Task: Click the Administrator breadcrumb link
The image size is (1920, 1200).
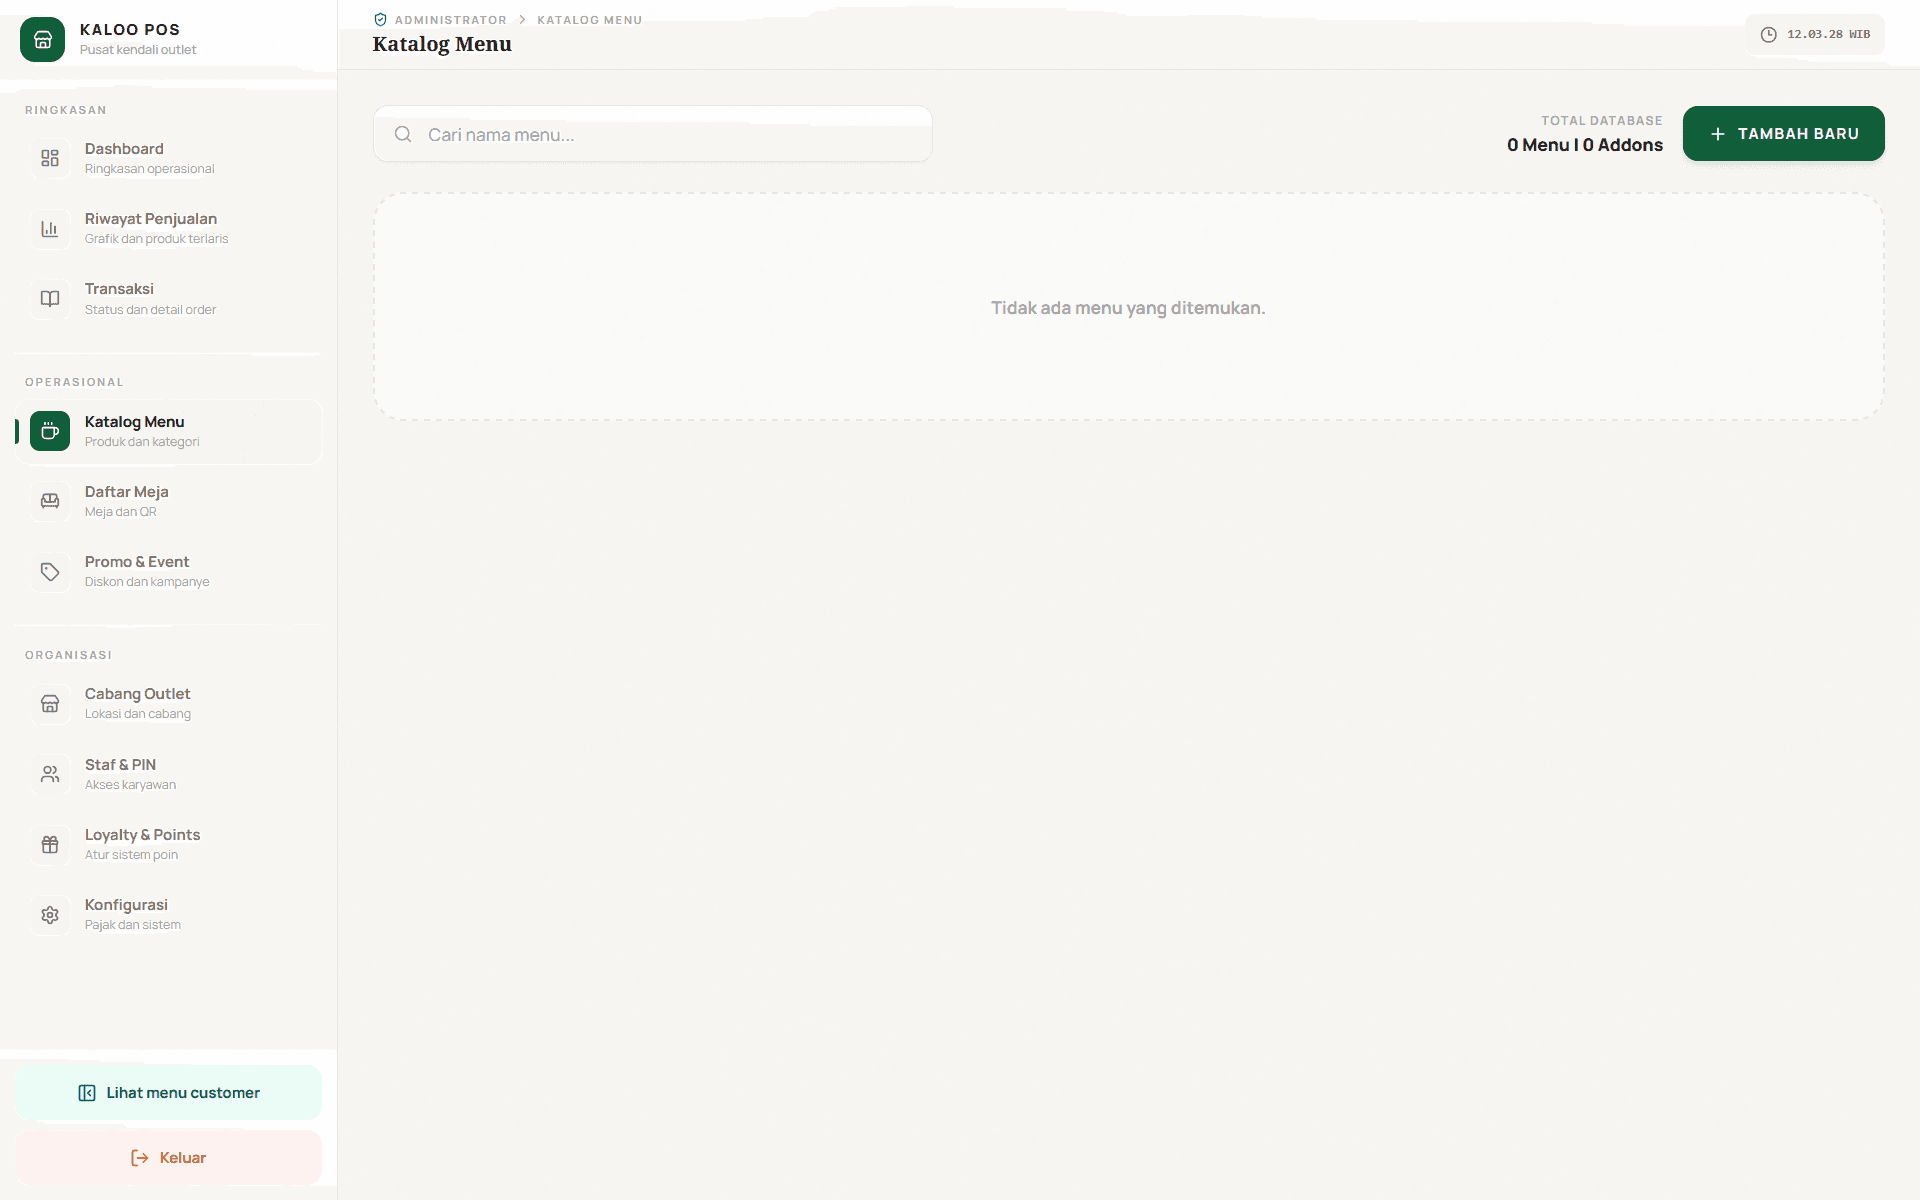Action: pyautogui.click(x=450, y=20)
